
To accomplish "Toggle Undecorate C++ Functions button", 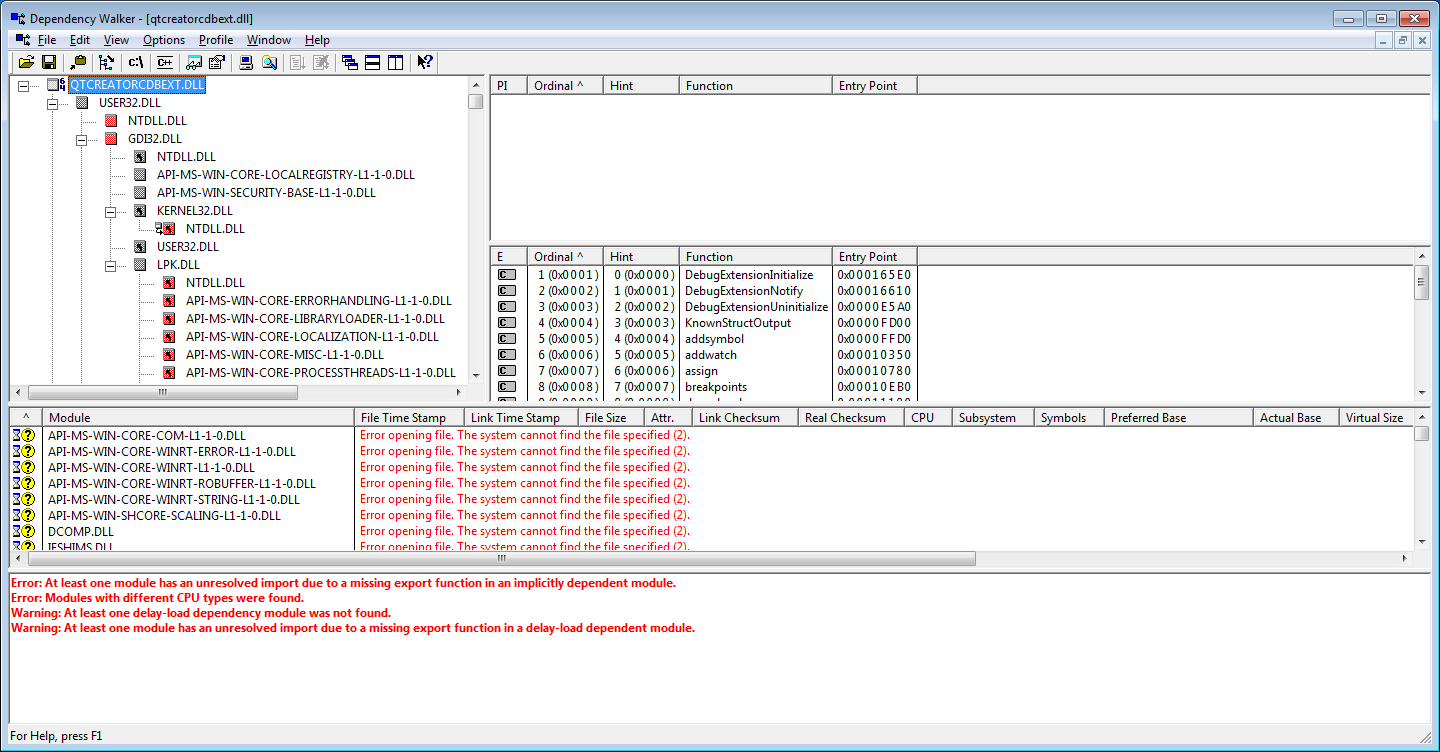I will (x=165, y=62).
